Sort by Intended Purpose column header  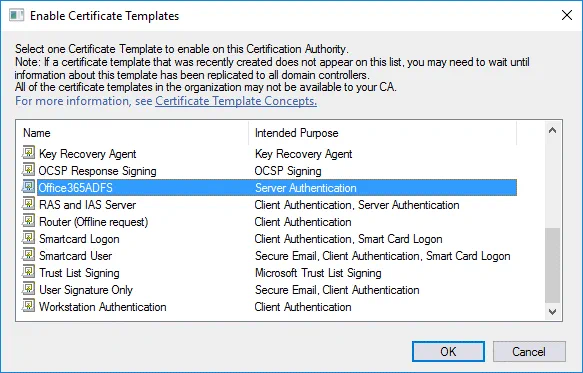click(383, 133)
